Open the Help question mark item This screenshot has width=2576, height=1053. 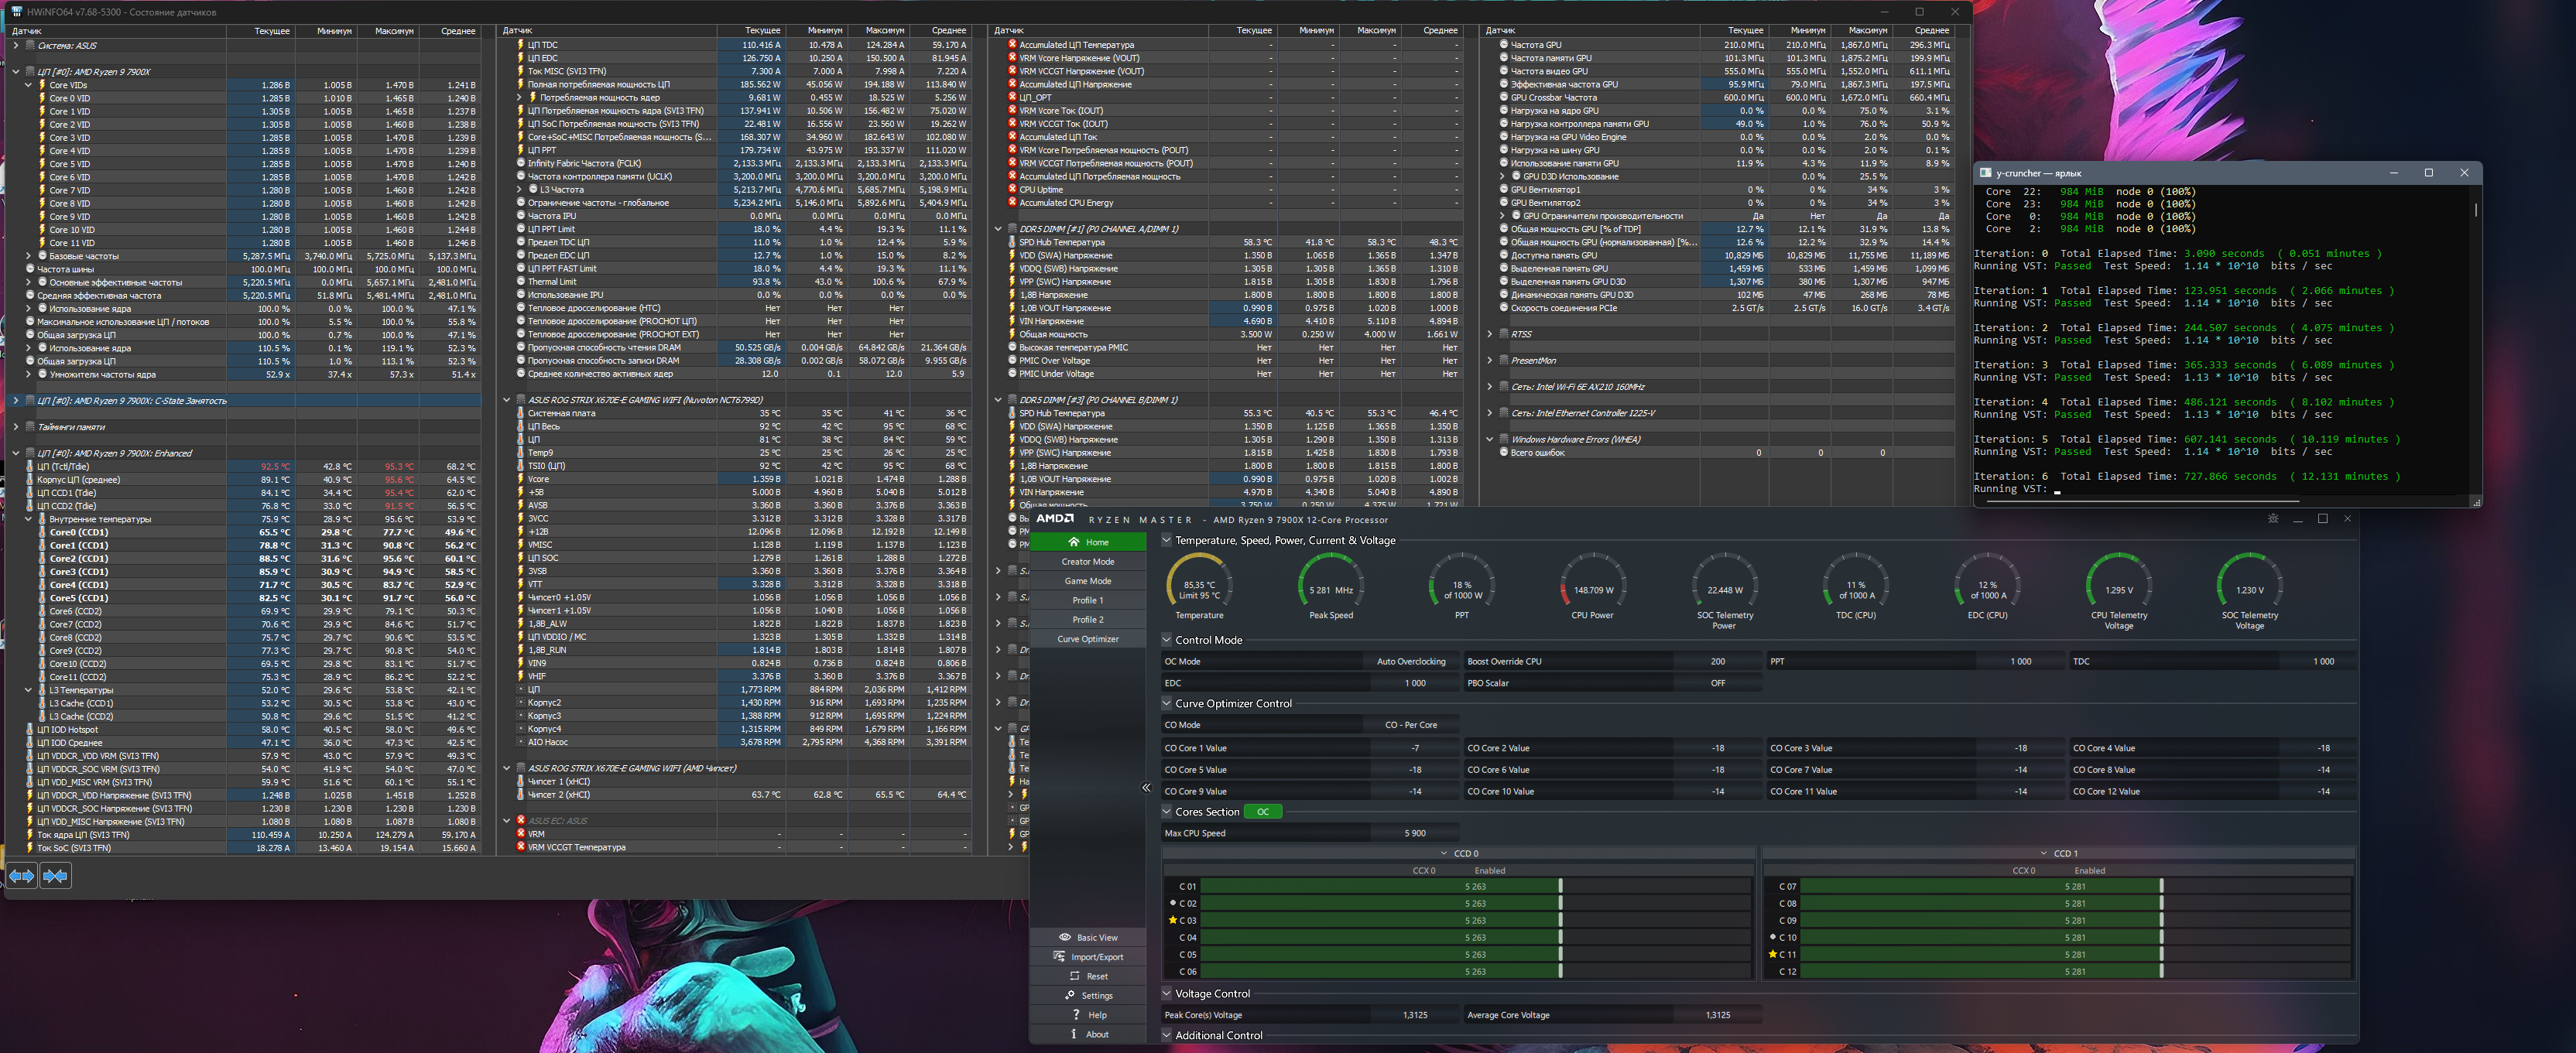[x=1075, y=1015]
